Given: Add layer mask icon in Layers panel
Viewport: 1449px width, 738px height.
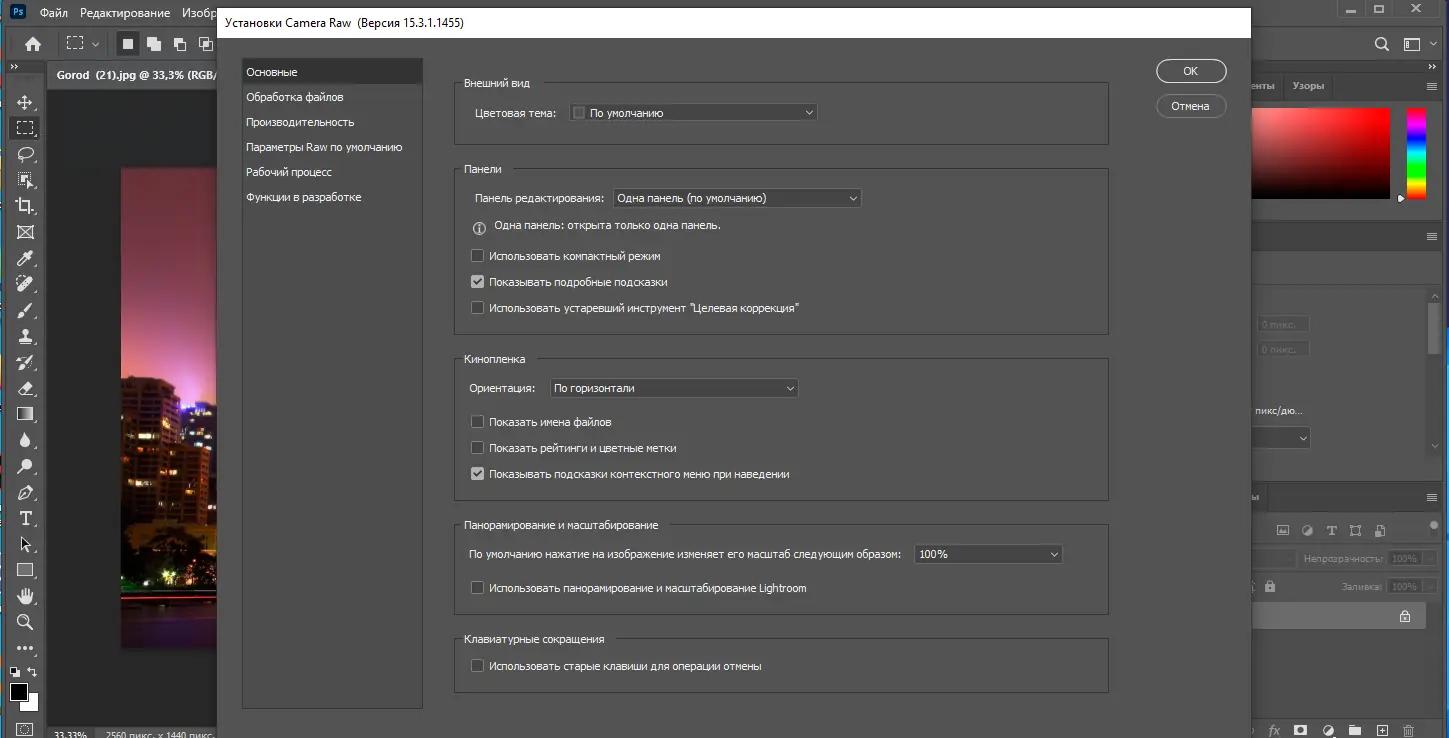Looking at the screenshot, I should (x=1300, y=731).
